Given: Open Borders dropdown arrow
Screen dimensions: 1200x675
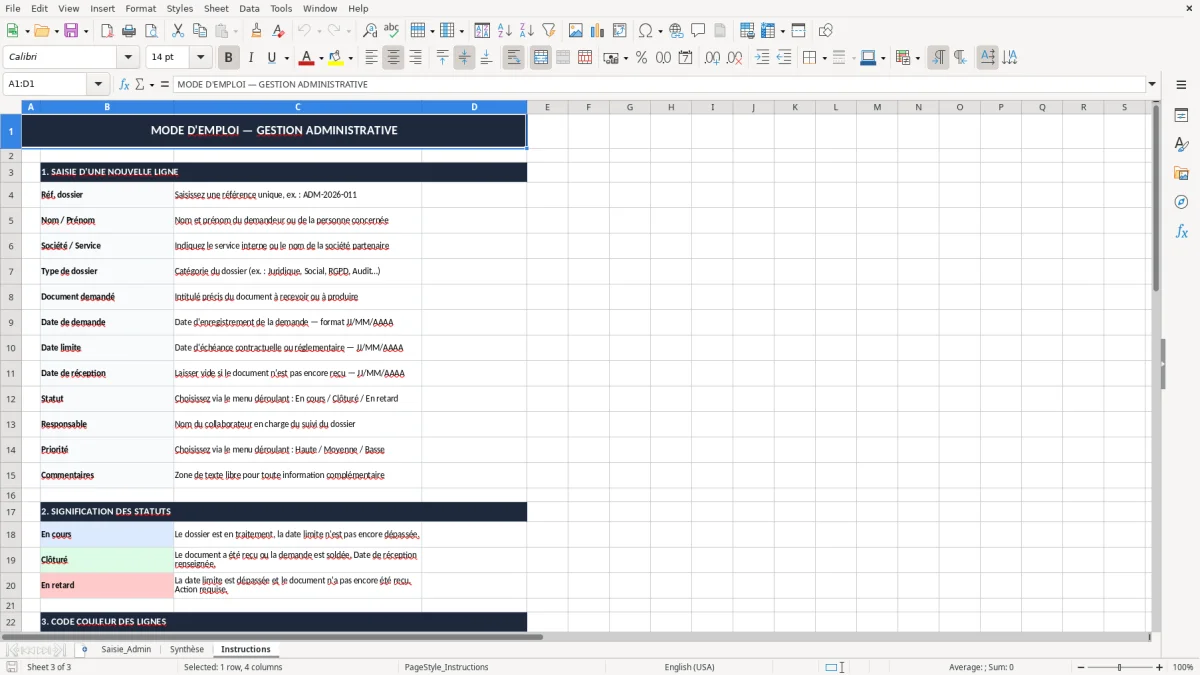Looking at the screenshot, I should [x=824, y=58].
